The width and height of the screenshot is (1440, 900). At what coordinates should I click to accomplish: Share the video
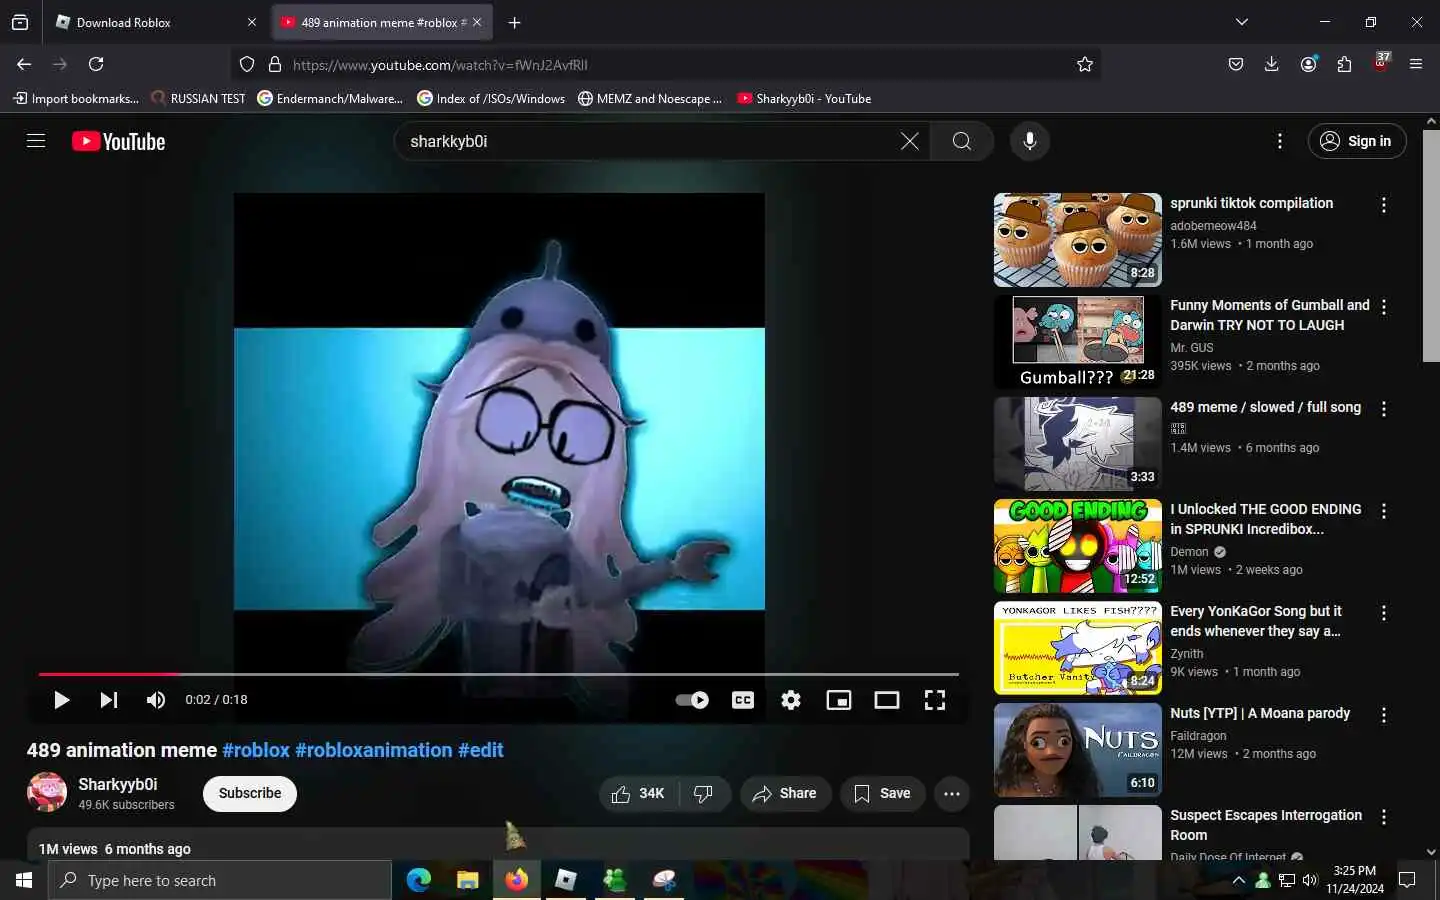tap(785, 793)
